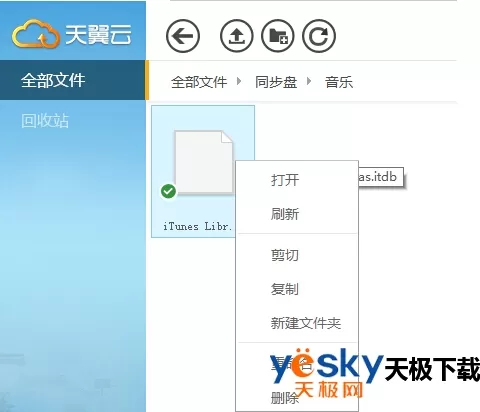480x412 pixels.
Task: Choose 剪切 from the context menu
Action: [x=285, y=255]
